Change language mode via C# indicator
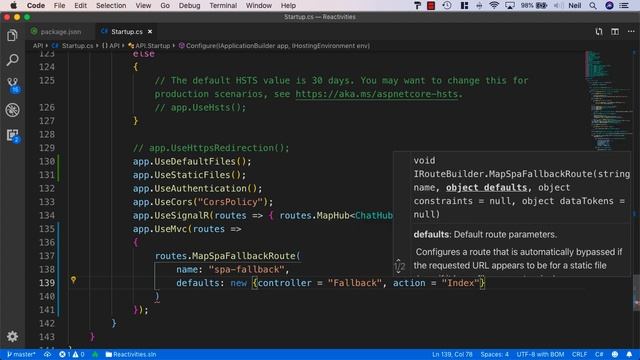 599,354
